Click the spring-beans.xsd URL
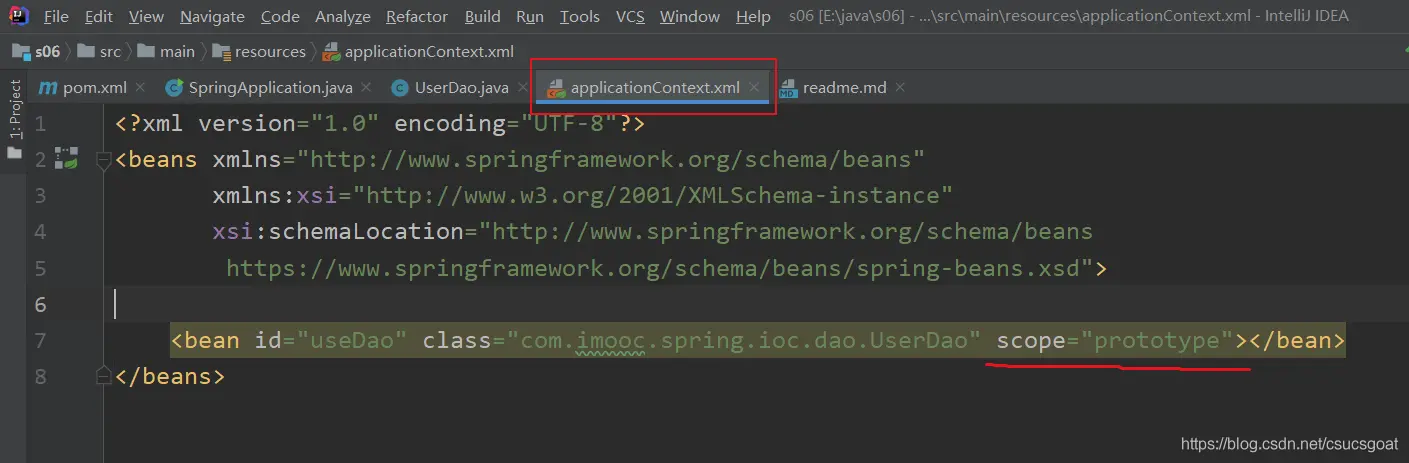This screenshot has height=463, width=1409. coord(661,268)
